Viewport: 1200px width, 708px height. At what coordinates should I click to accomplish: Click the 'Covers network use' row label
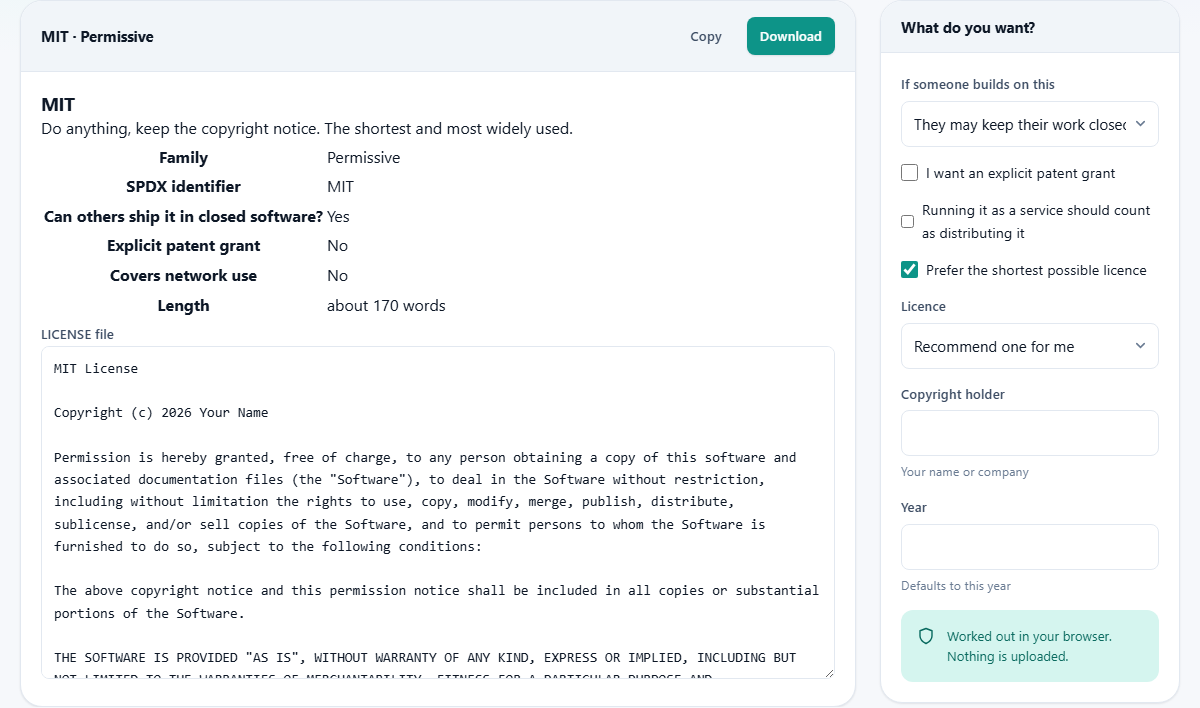(x=183, y=276)
